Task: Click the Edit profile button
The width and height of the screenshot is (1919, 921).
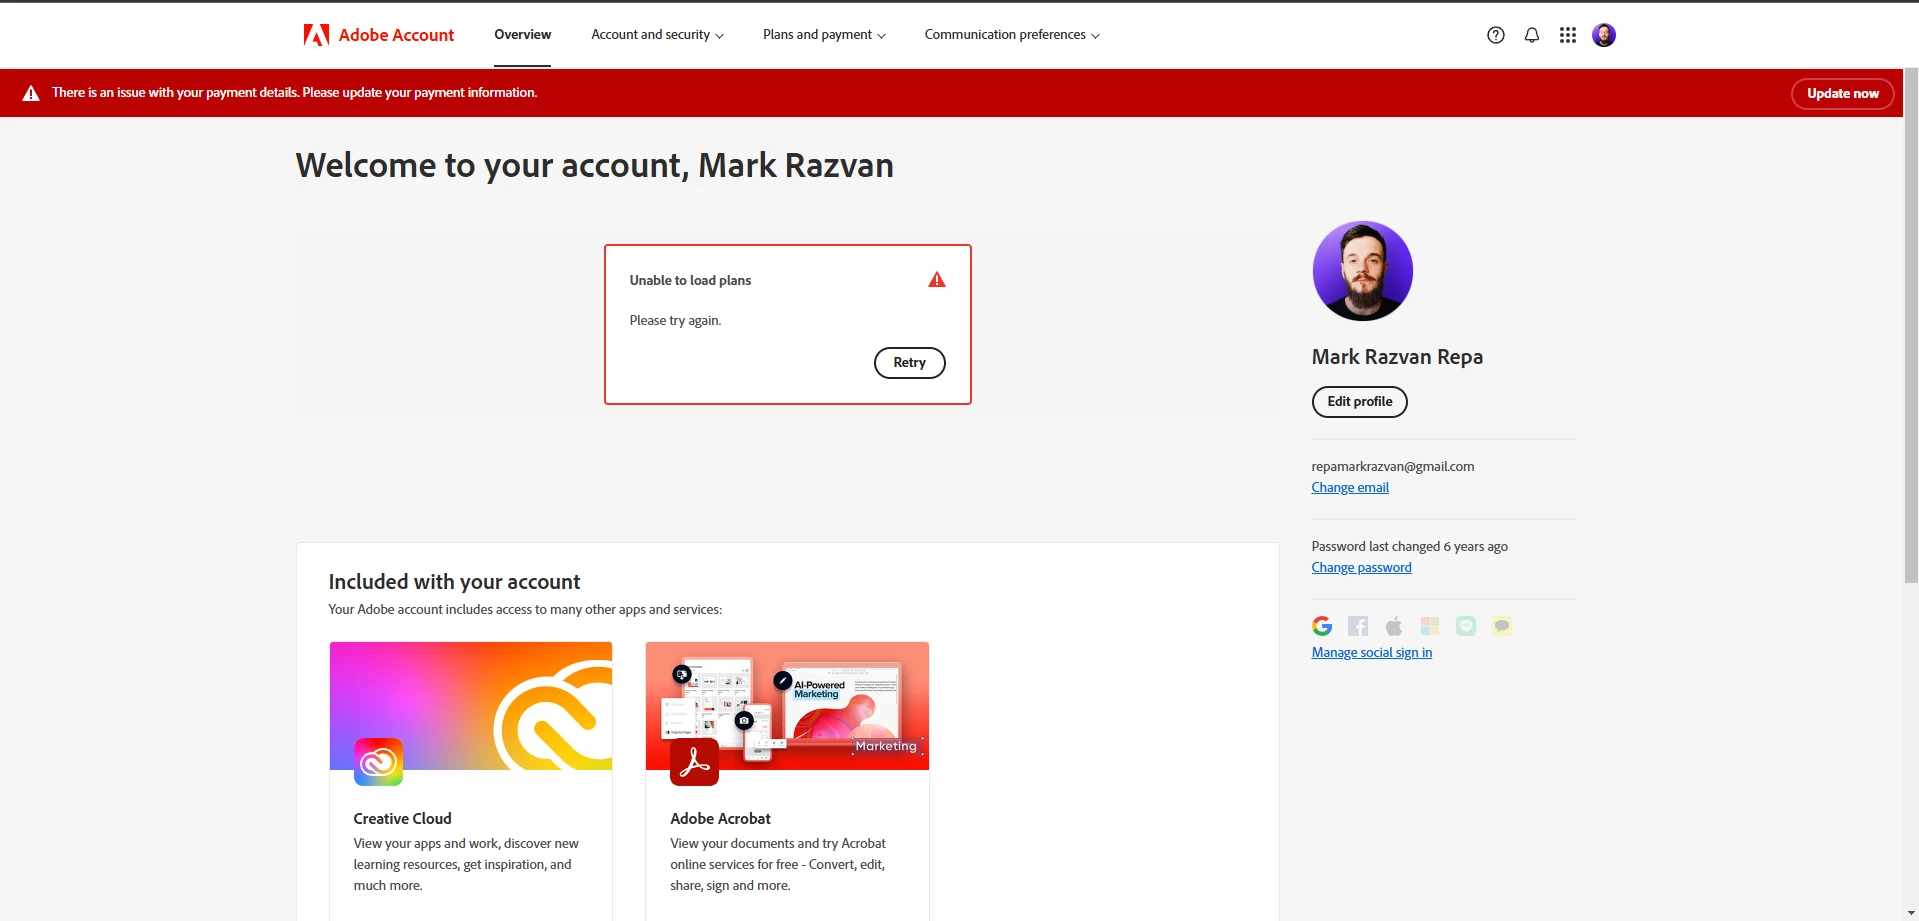Action: (1360, 402)
